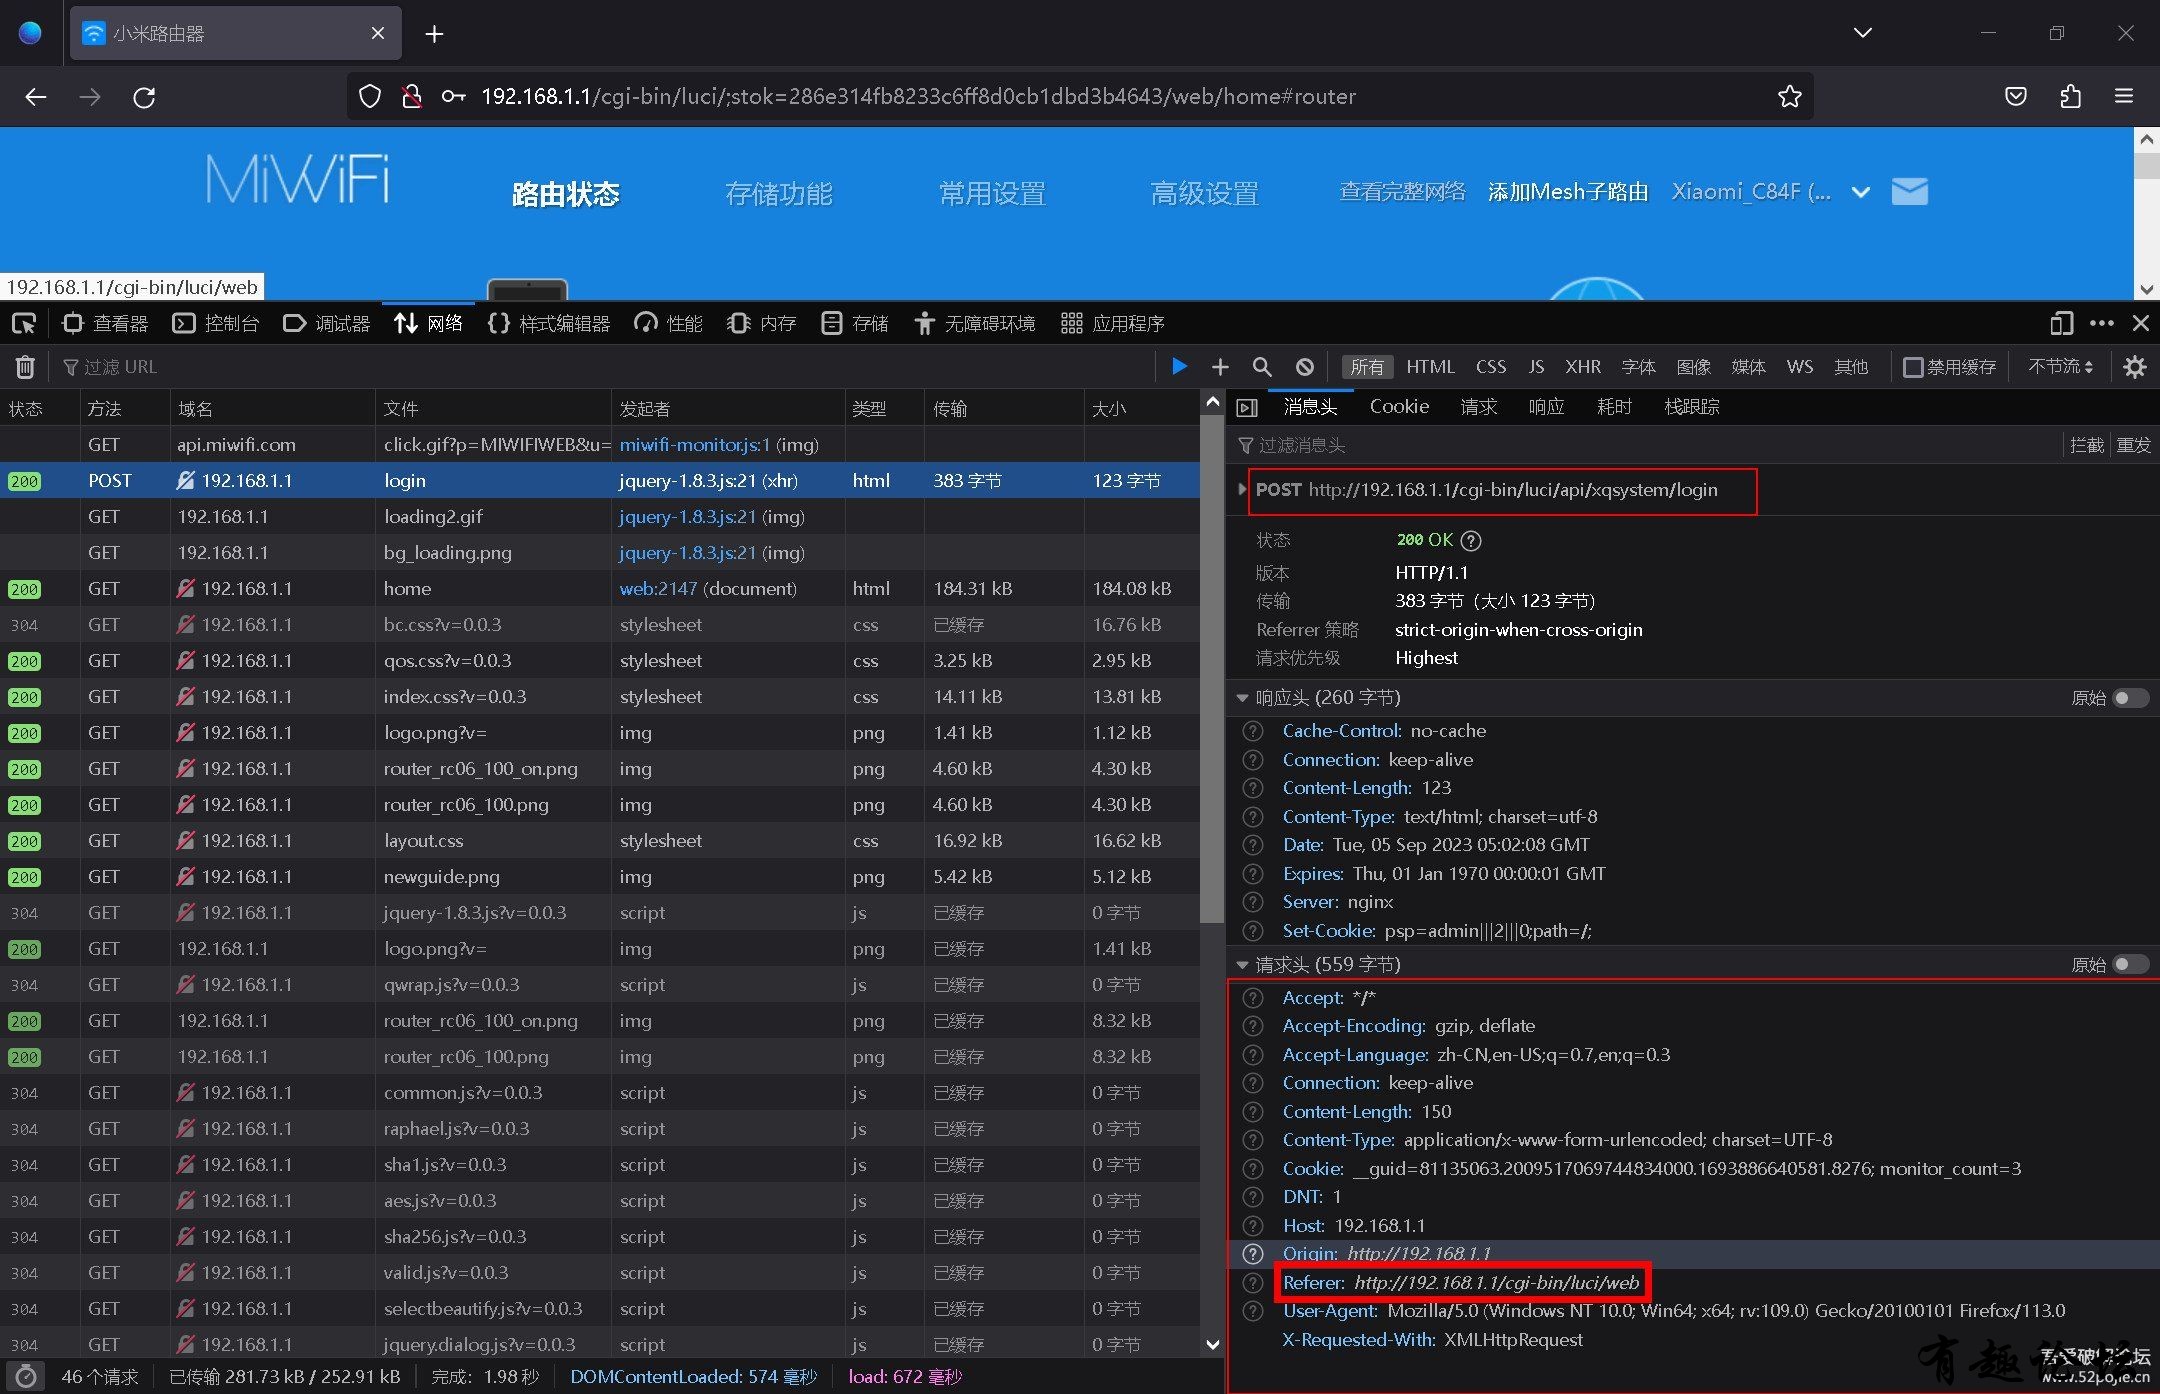This screenshot has height=1394, width=2160.
Task: Click help icon beside Set-Cookie header
Action: coord(1252,931)
